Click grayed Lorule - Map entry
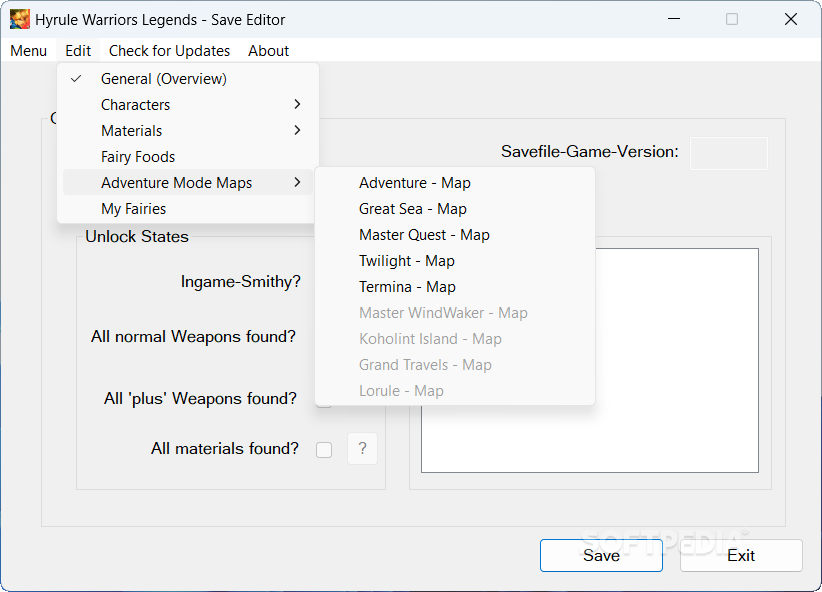 tap(455, 391)
